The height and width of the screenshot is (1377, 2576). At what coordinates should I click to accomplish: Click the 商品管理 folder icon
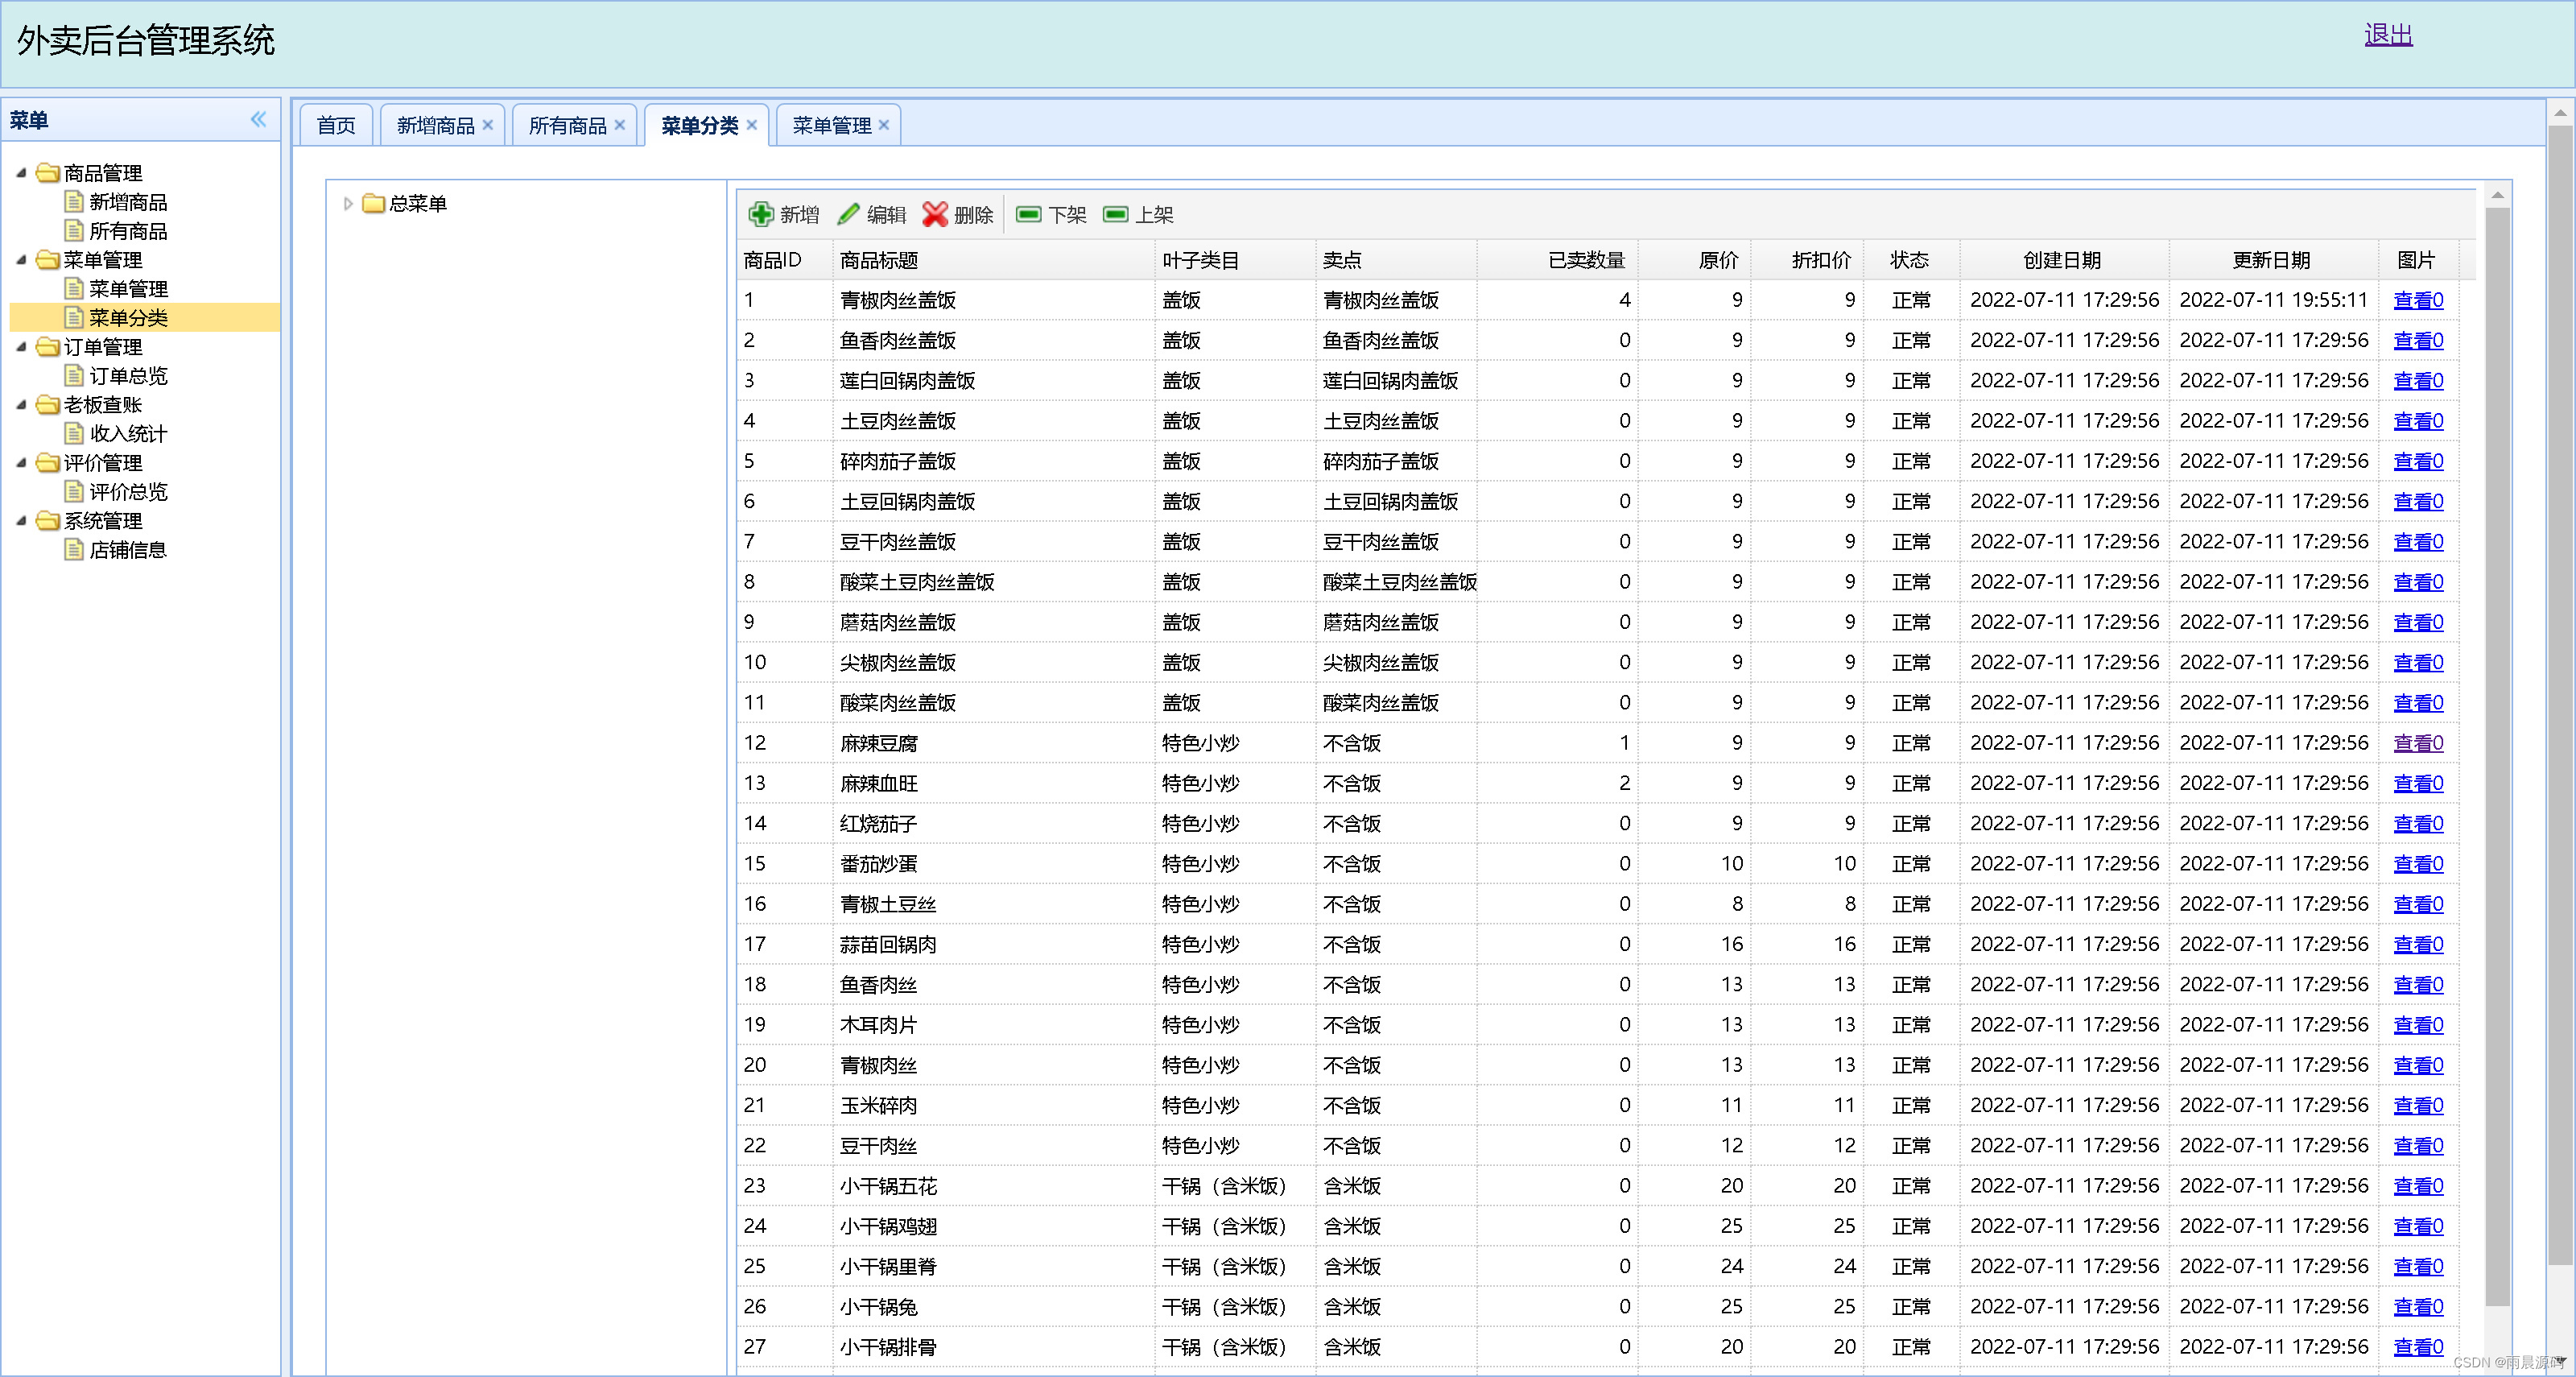[47, 173]
